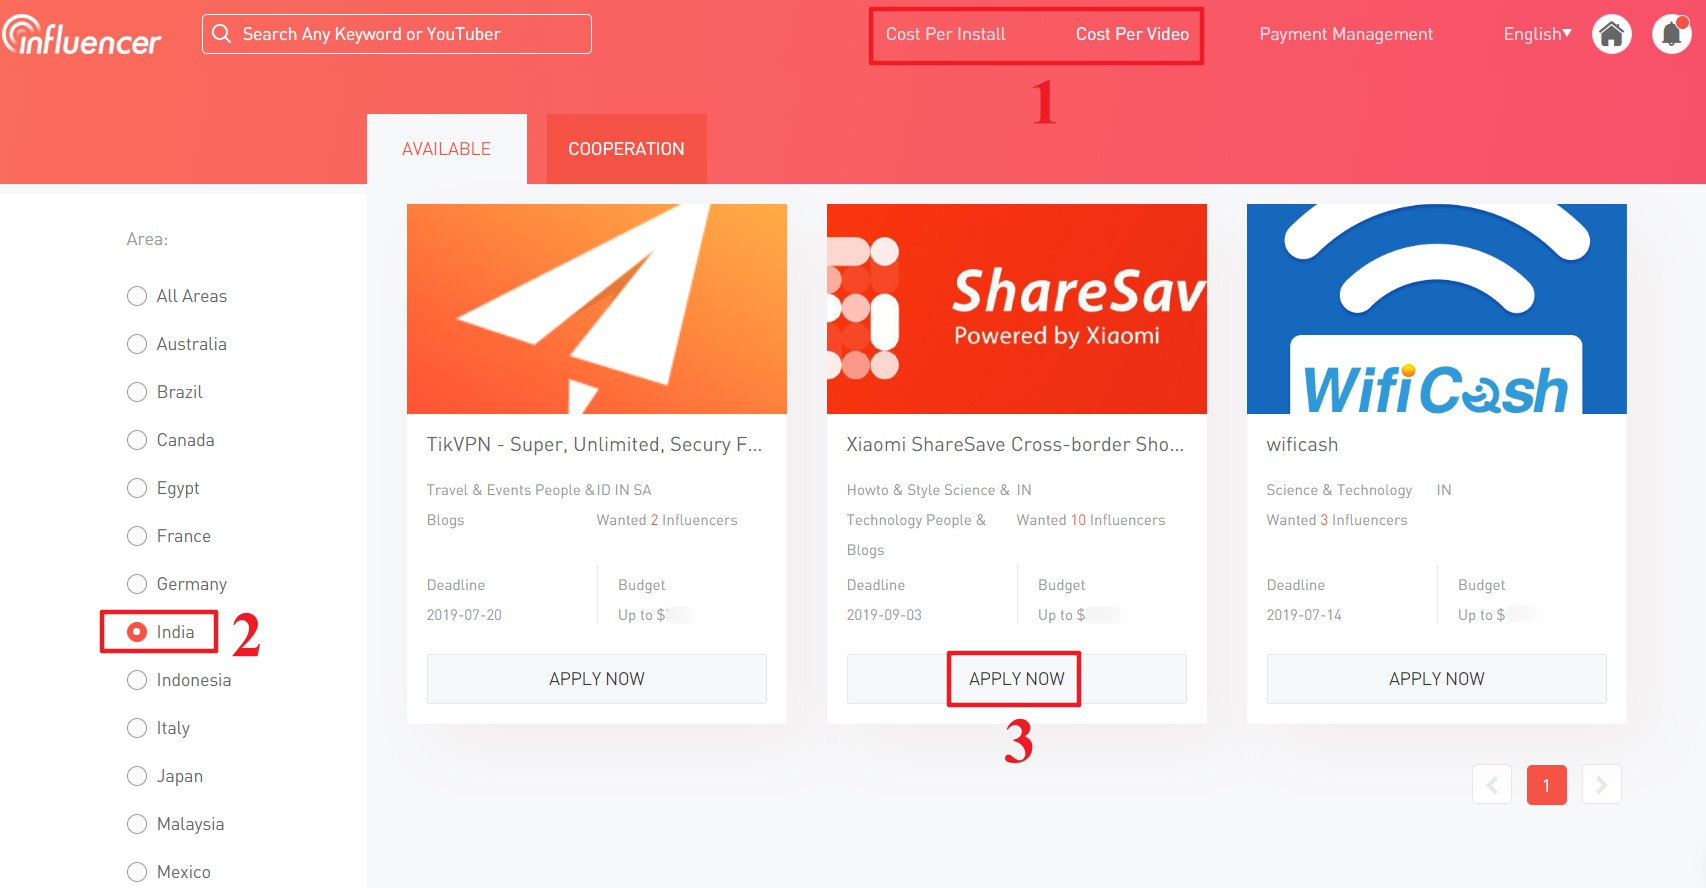Click Wanted 10 Influencers text
This screenshot has width=1706, height=888.
click(x=1091, y=520)
